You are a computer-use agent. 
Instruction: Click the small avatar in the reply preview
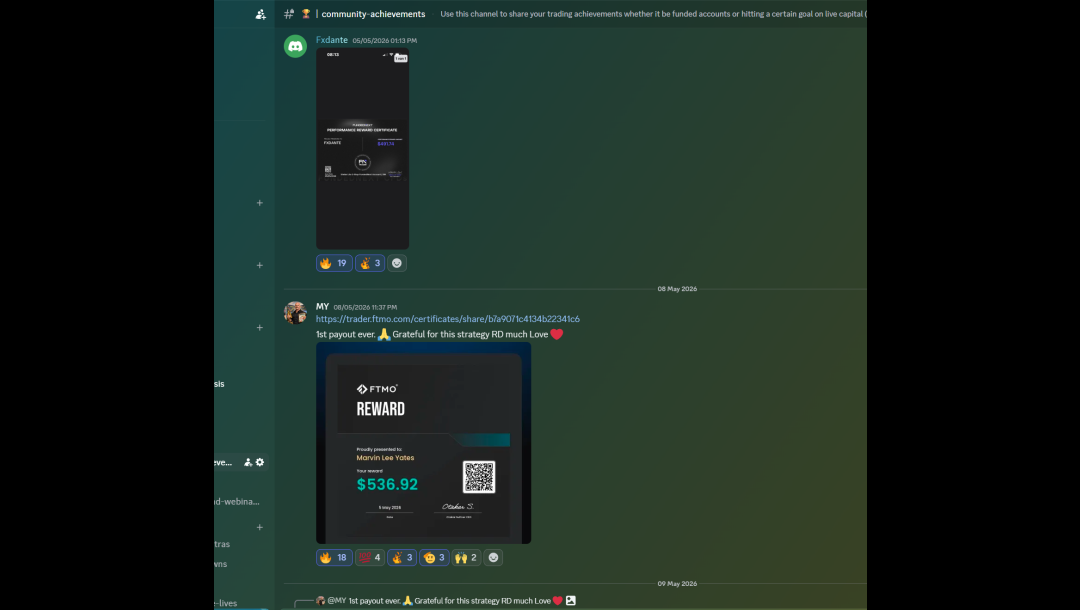point(320,600)
